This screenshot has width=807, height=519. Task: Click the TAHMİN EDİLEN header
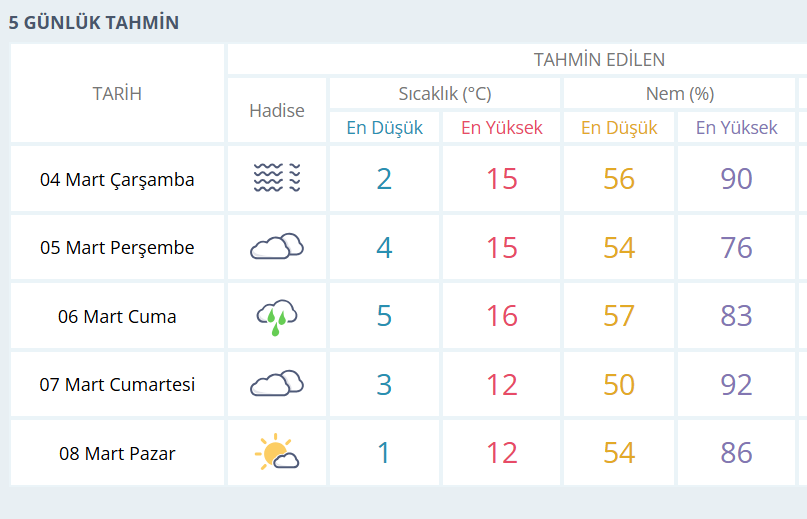599,60
